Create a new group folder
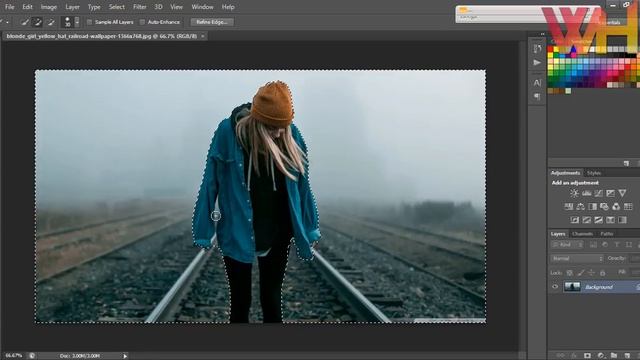This screenshot has height=360, width=640. (614, 356)
